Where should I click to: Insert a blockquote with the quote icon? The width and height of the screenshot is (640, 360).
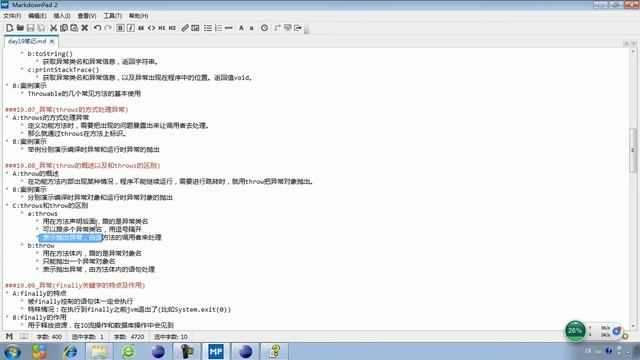[x=141, y=28]
